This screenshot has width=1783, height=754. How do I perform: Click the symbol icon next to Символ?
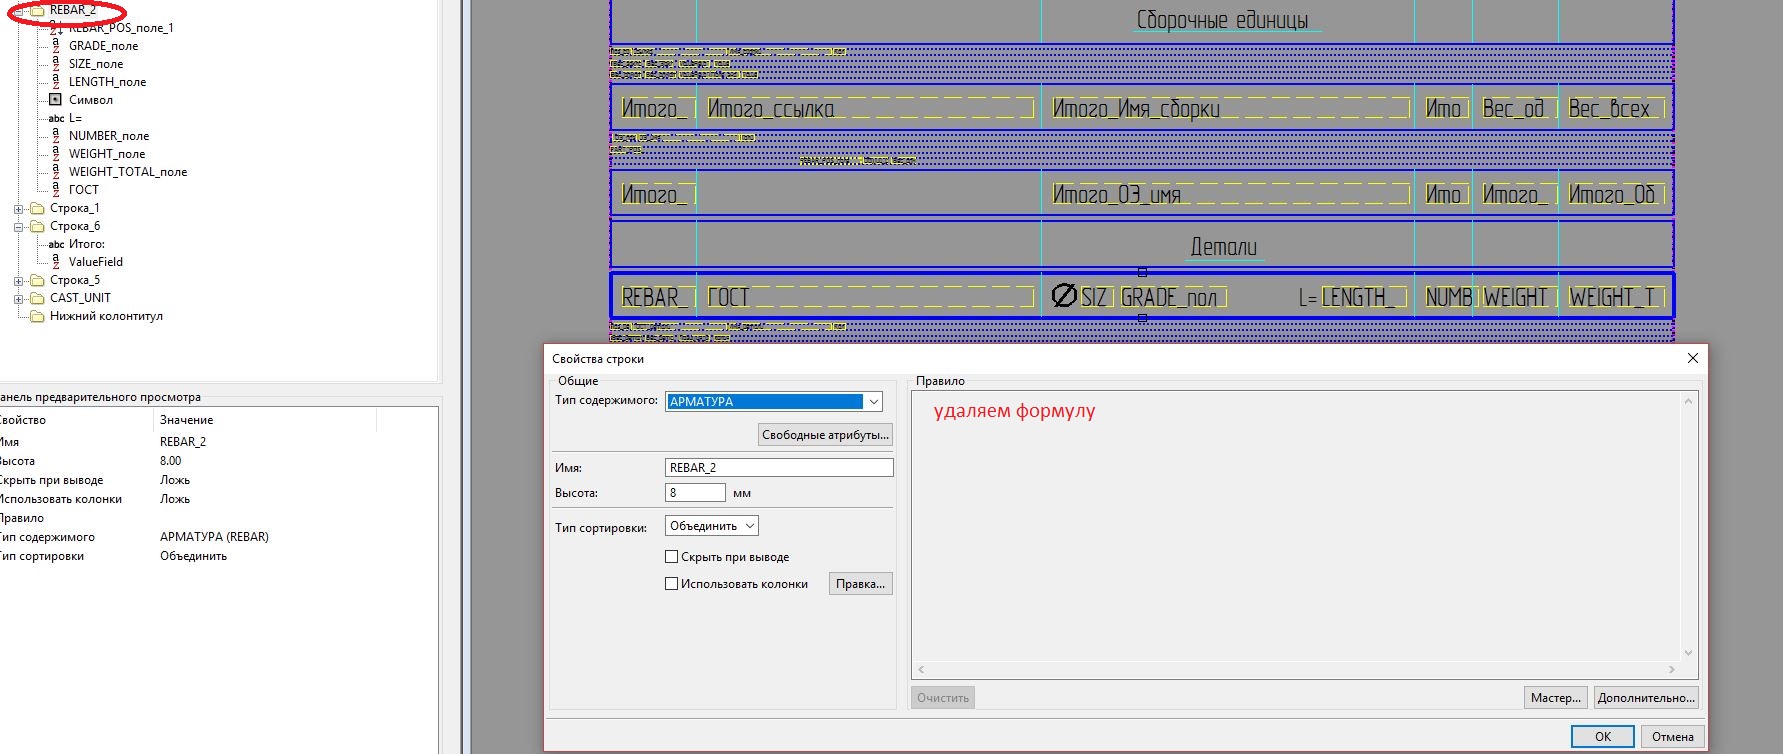[x=56, y=99]
